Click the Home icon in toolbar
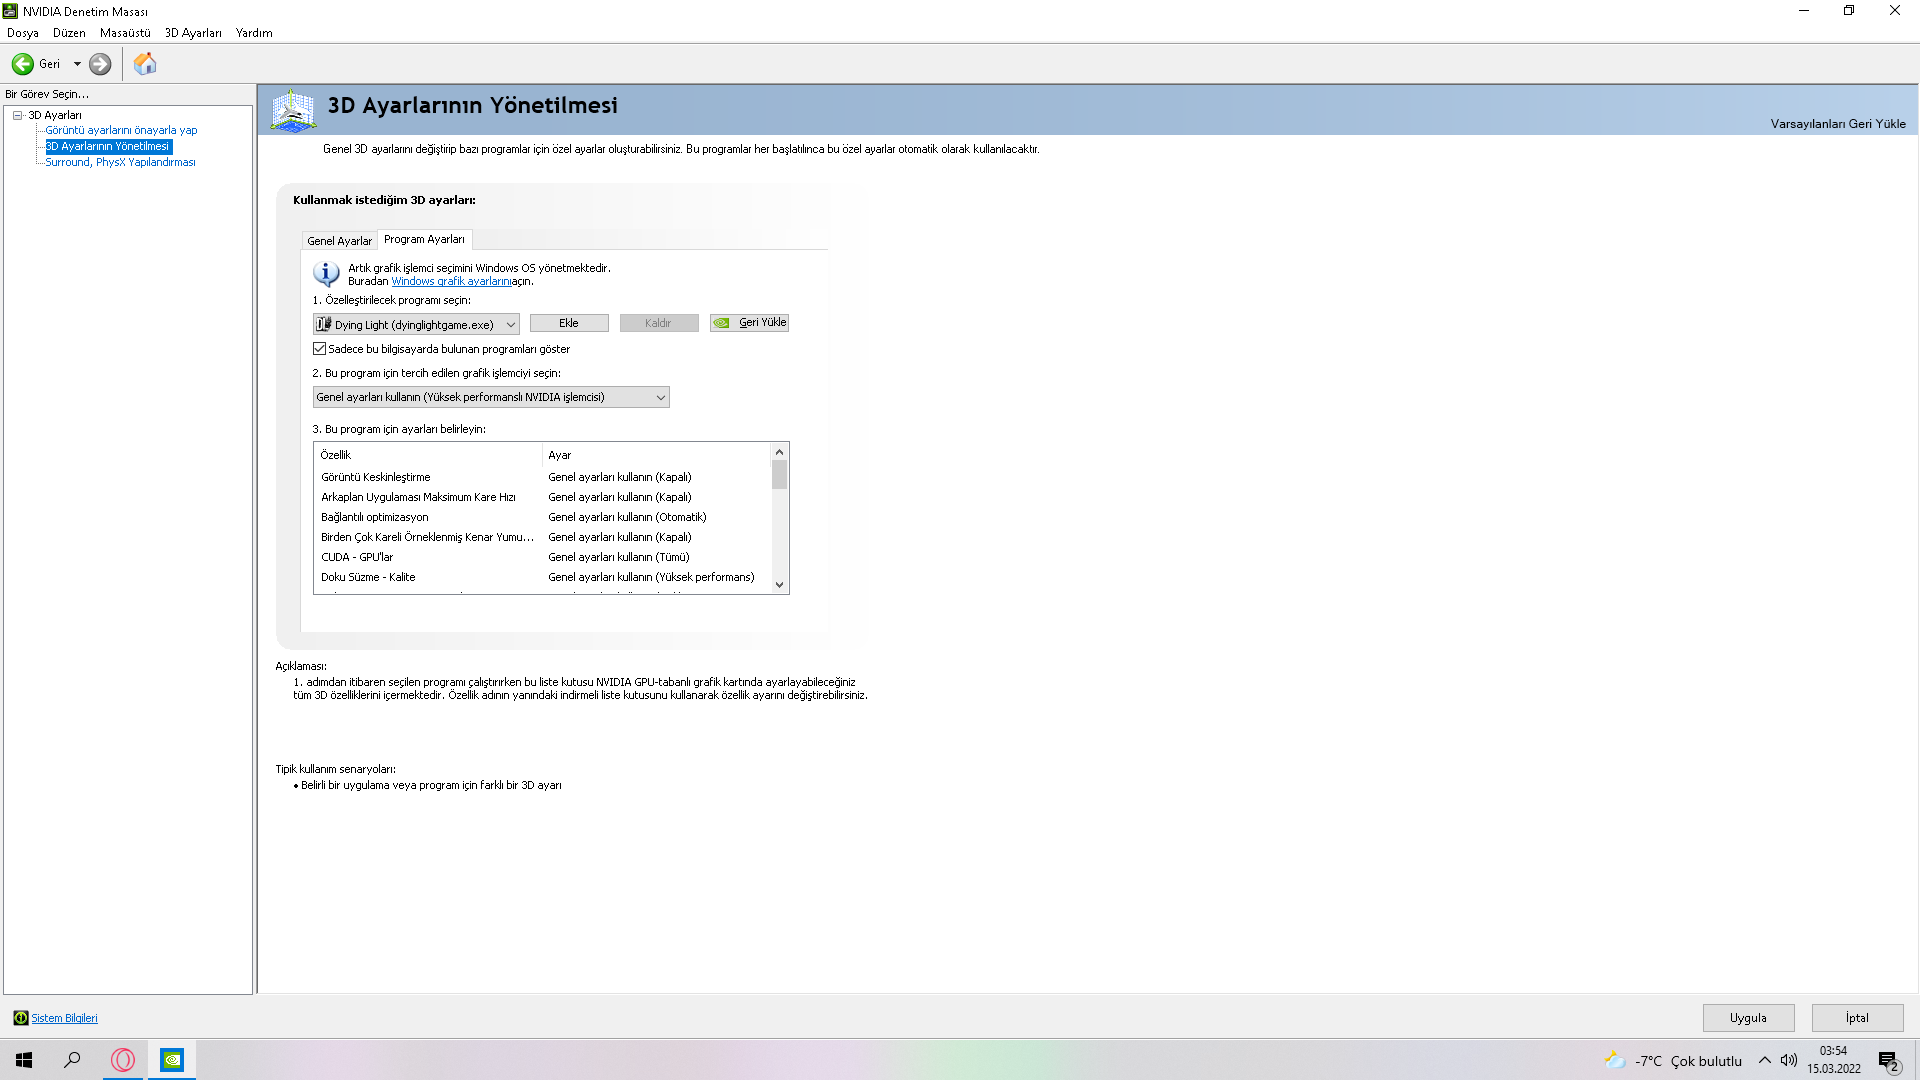The image size is (1920, 1080). (145, 64)
